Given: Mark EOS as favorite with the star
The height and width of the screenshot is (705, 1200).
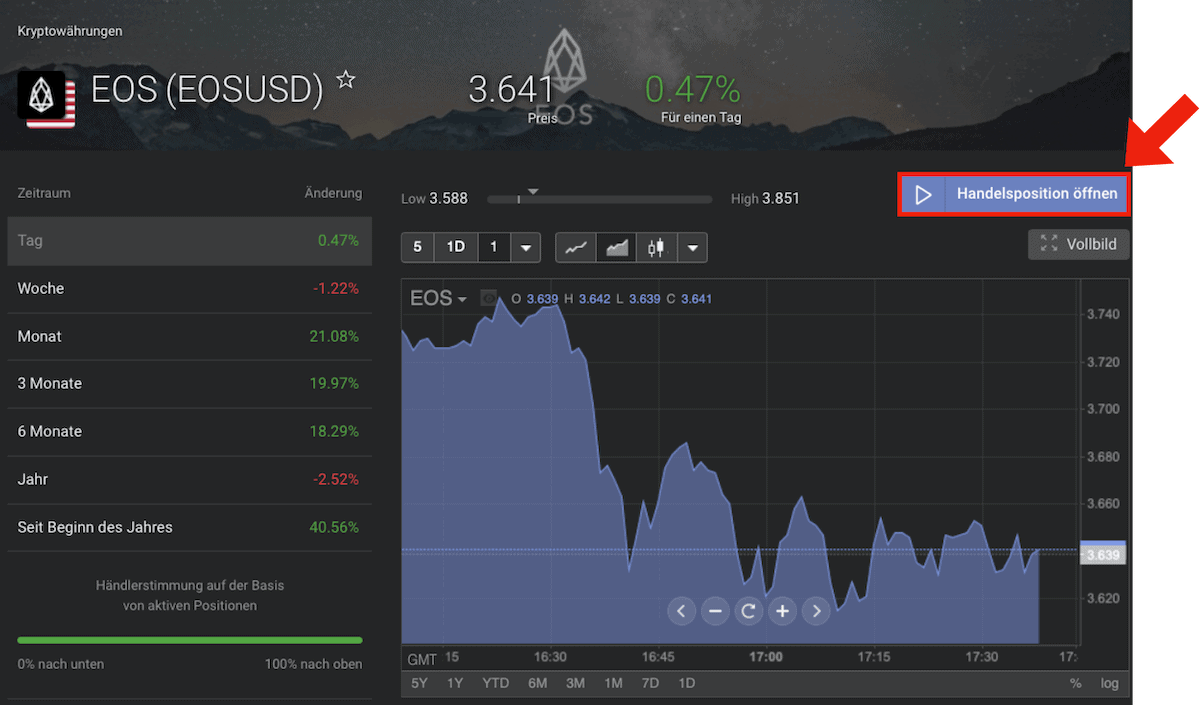Looking at the screenshot, I should [345, 82].
